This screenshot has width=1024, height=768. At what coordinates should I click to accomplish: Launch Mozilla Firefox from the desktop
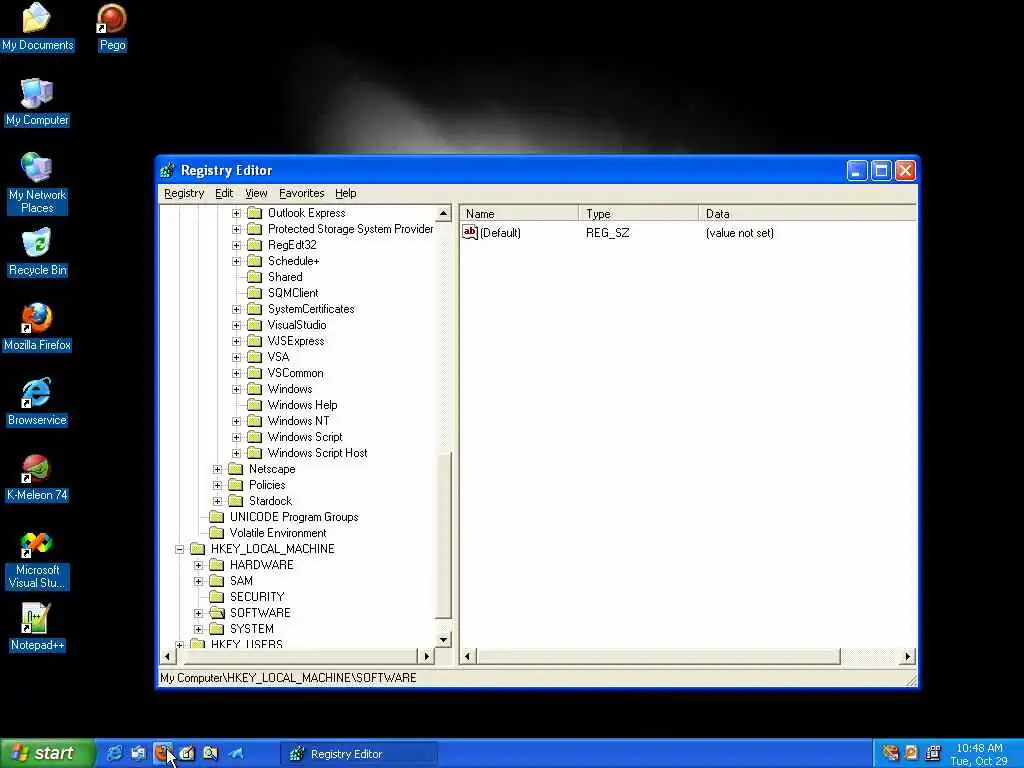[37, 327]
